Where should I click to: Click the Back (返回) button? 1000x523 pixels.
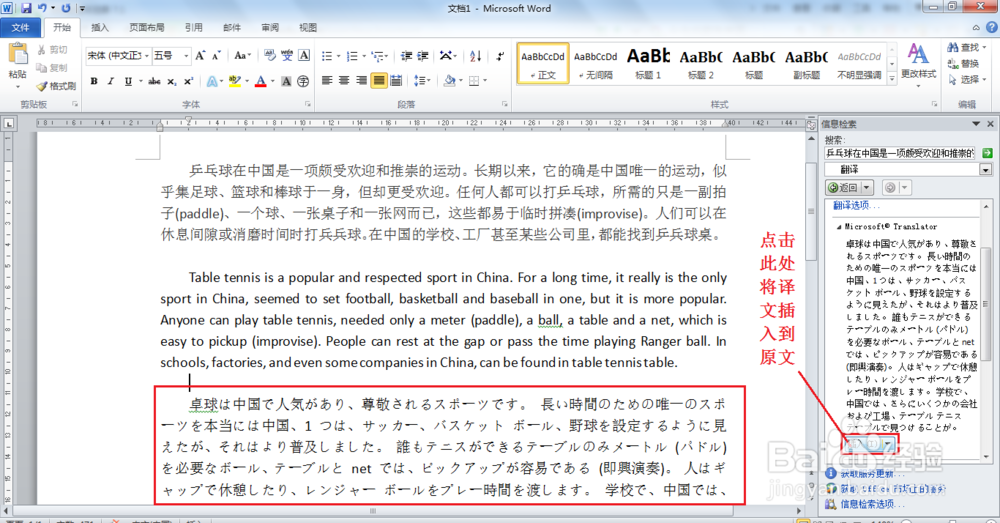[x=843, y=188]
